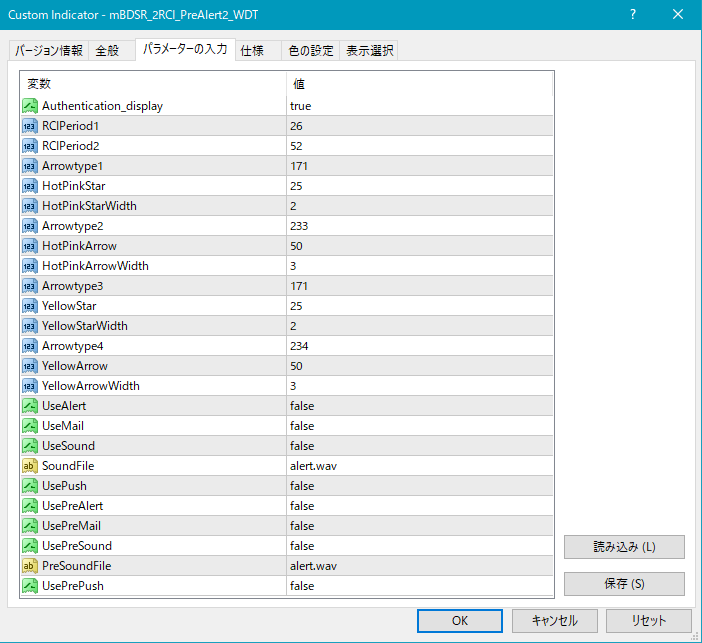
Task: Click the 変数 column header
Action: [x=153, y=84]
